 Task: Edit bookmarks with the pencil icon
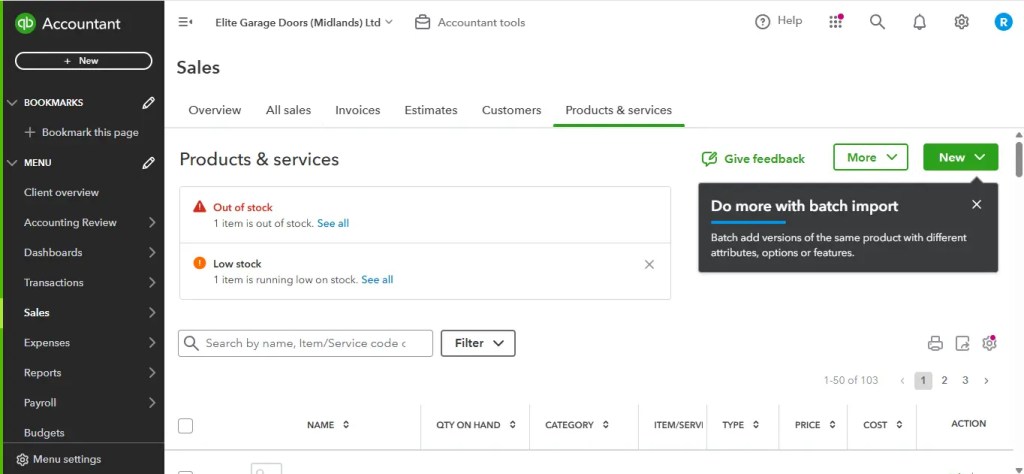coord(148,103)
